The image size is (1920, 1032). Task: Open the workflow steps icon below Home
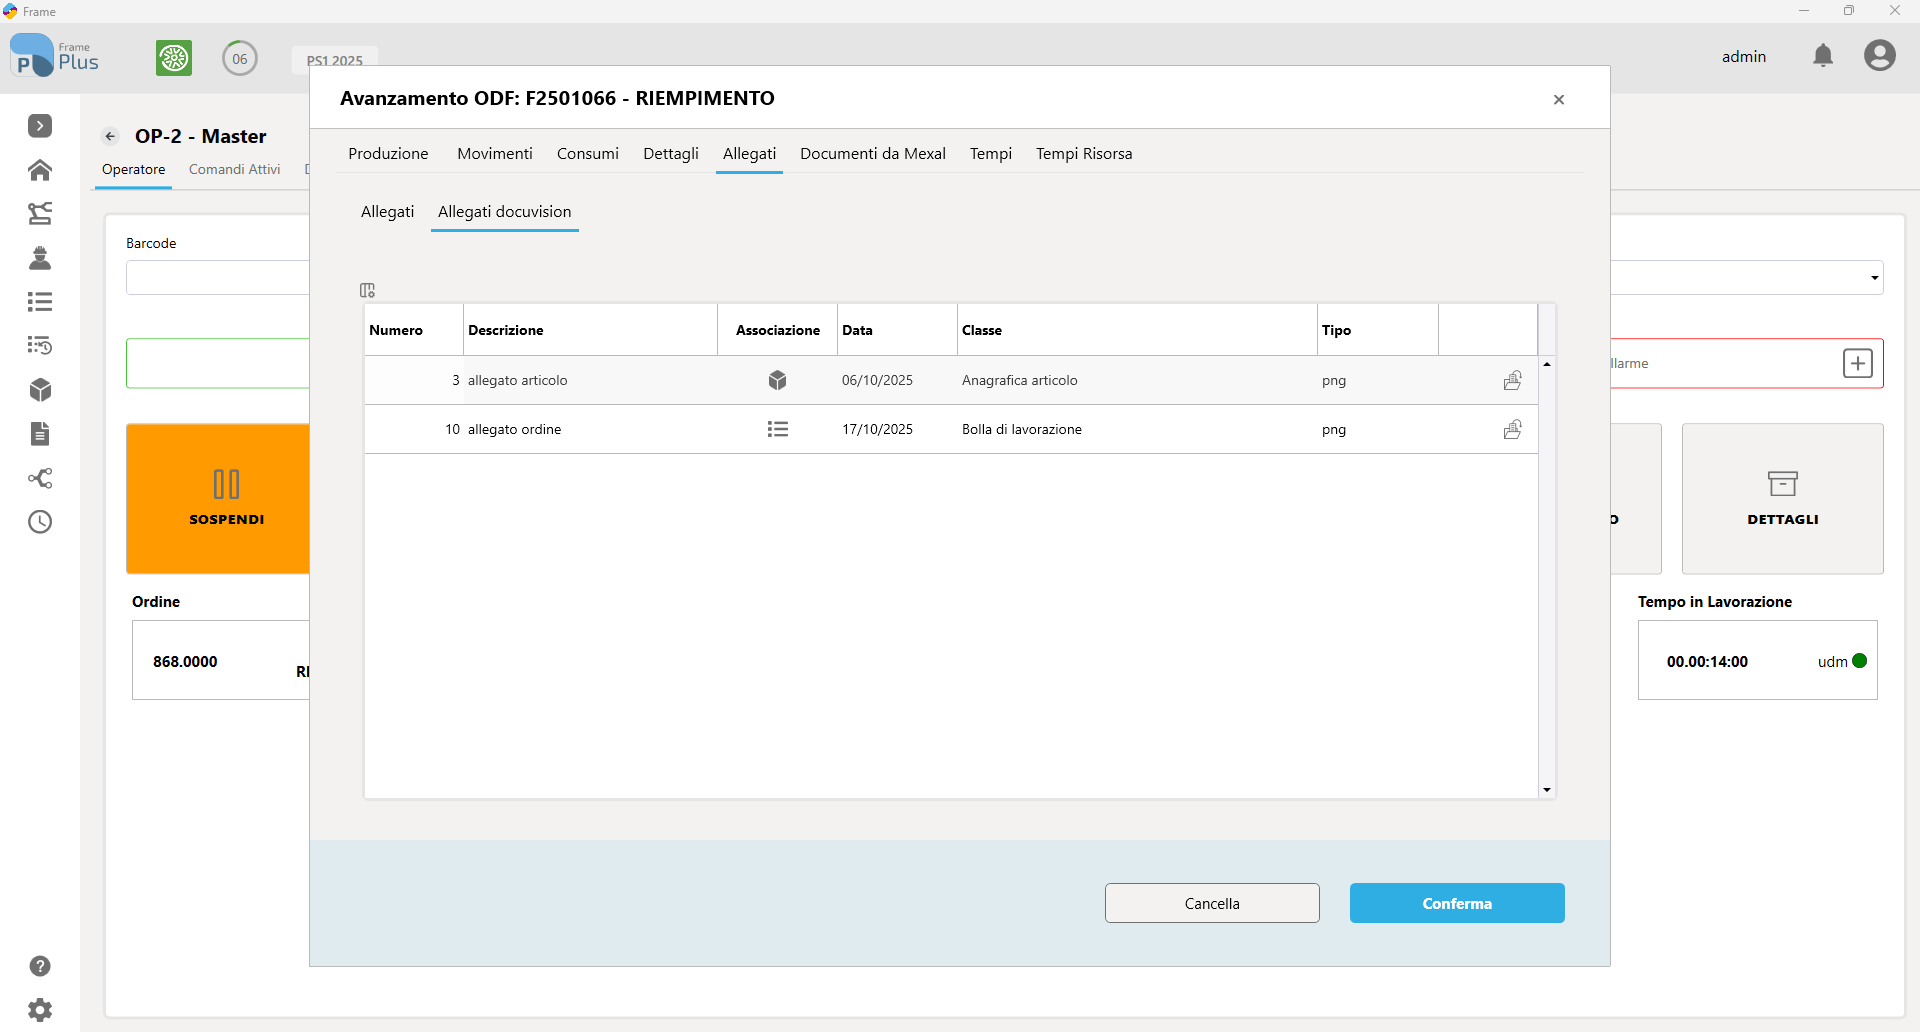pos(40,213)
